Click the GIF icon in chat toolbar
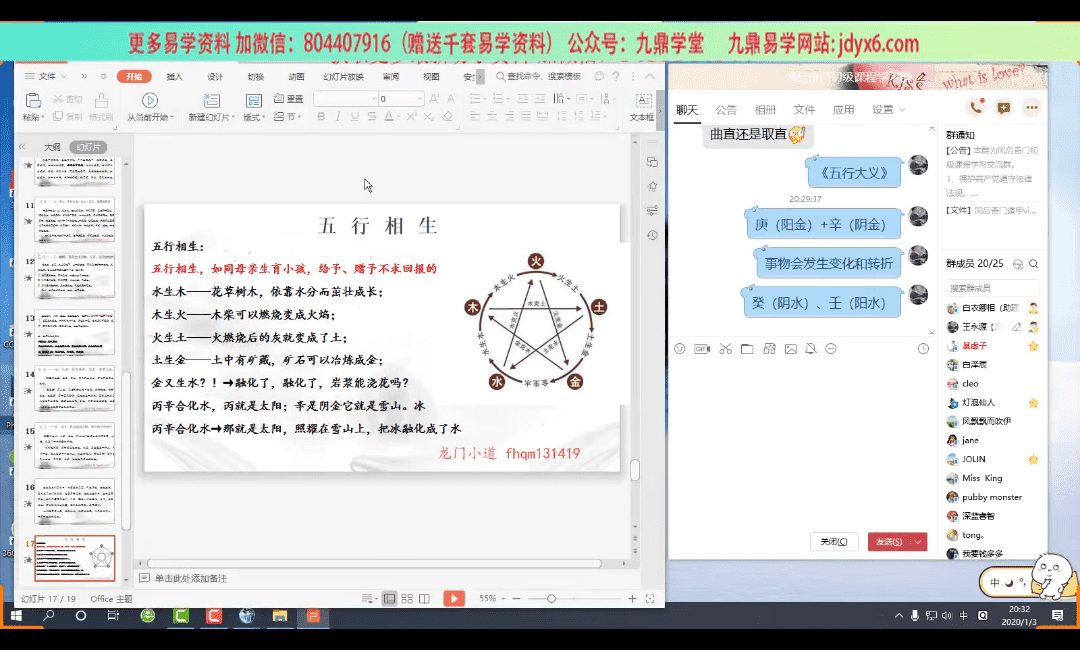This screenshot has height=650, width=1080. point(702,349)
